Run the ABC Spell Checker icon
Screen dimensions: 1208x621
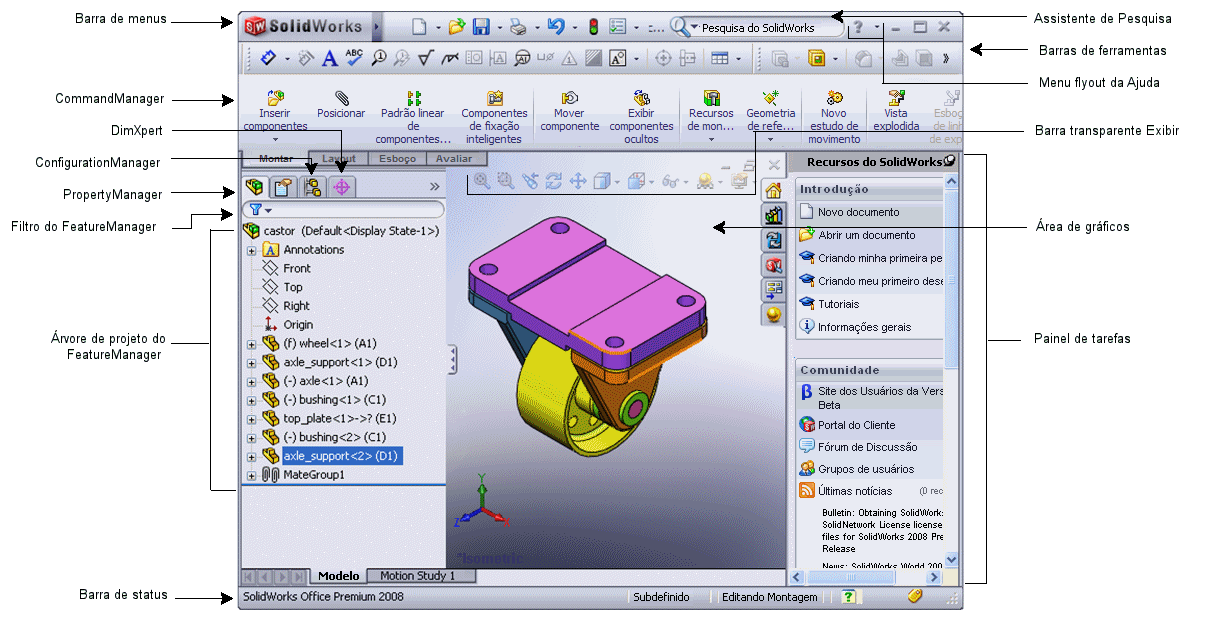click(354, 59)
